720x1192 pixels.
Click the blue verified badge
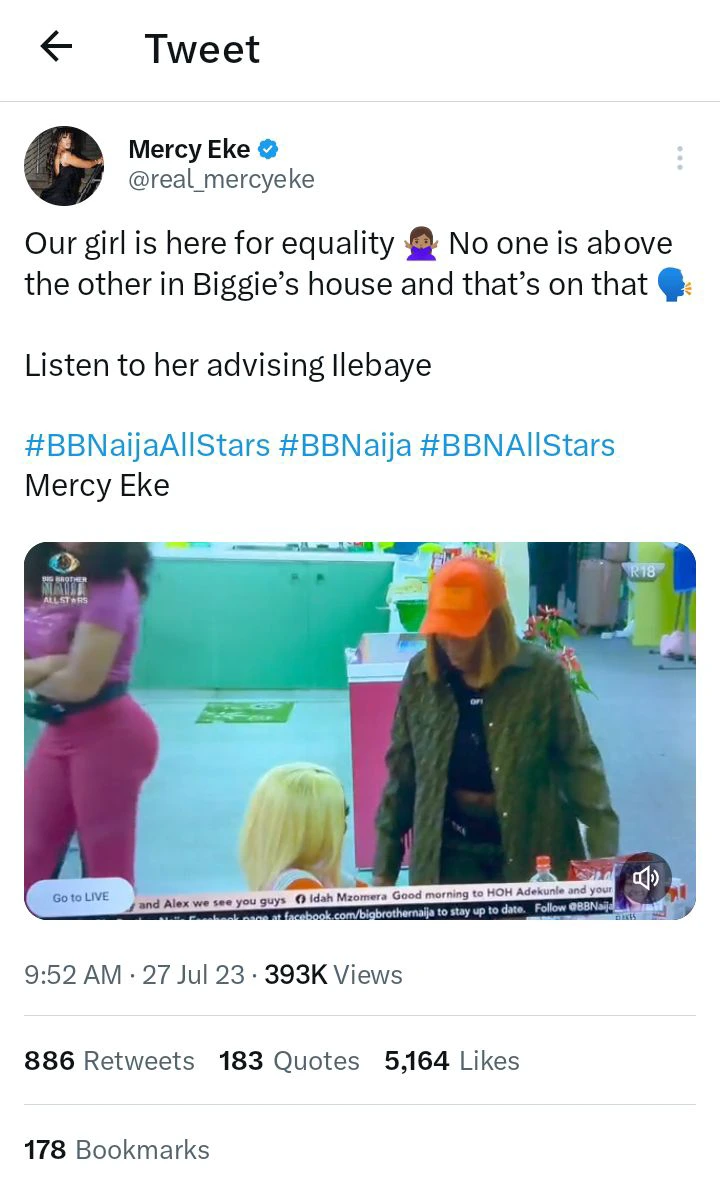point(268,149)
